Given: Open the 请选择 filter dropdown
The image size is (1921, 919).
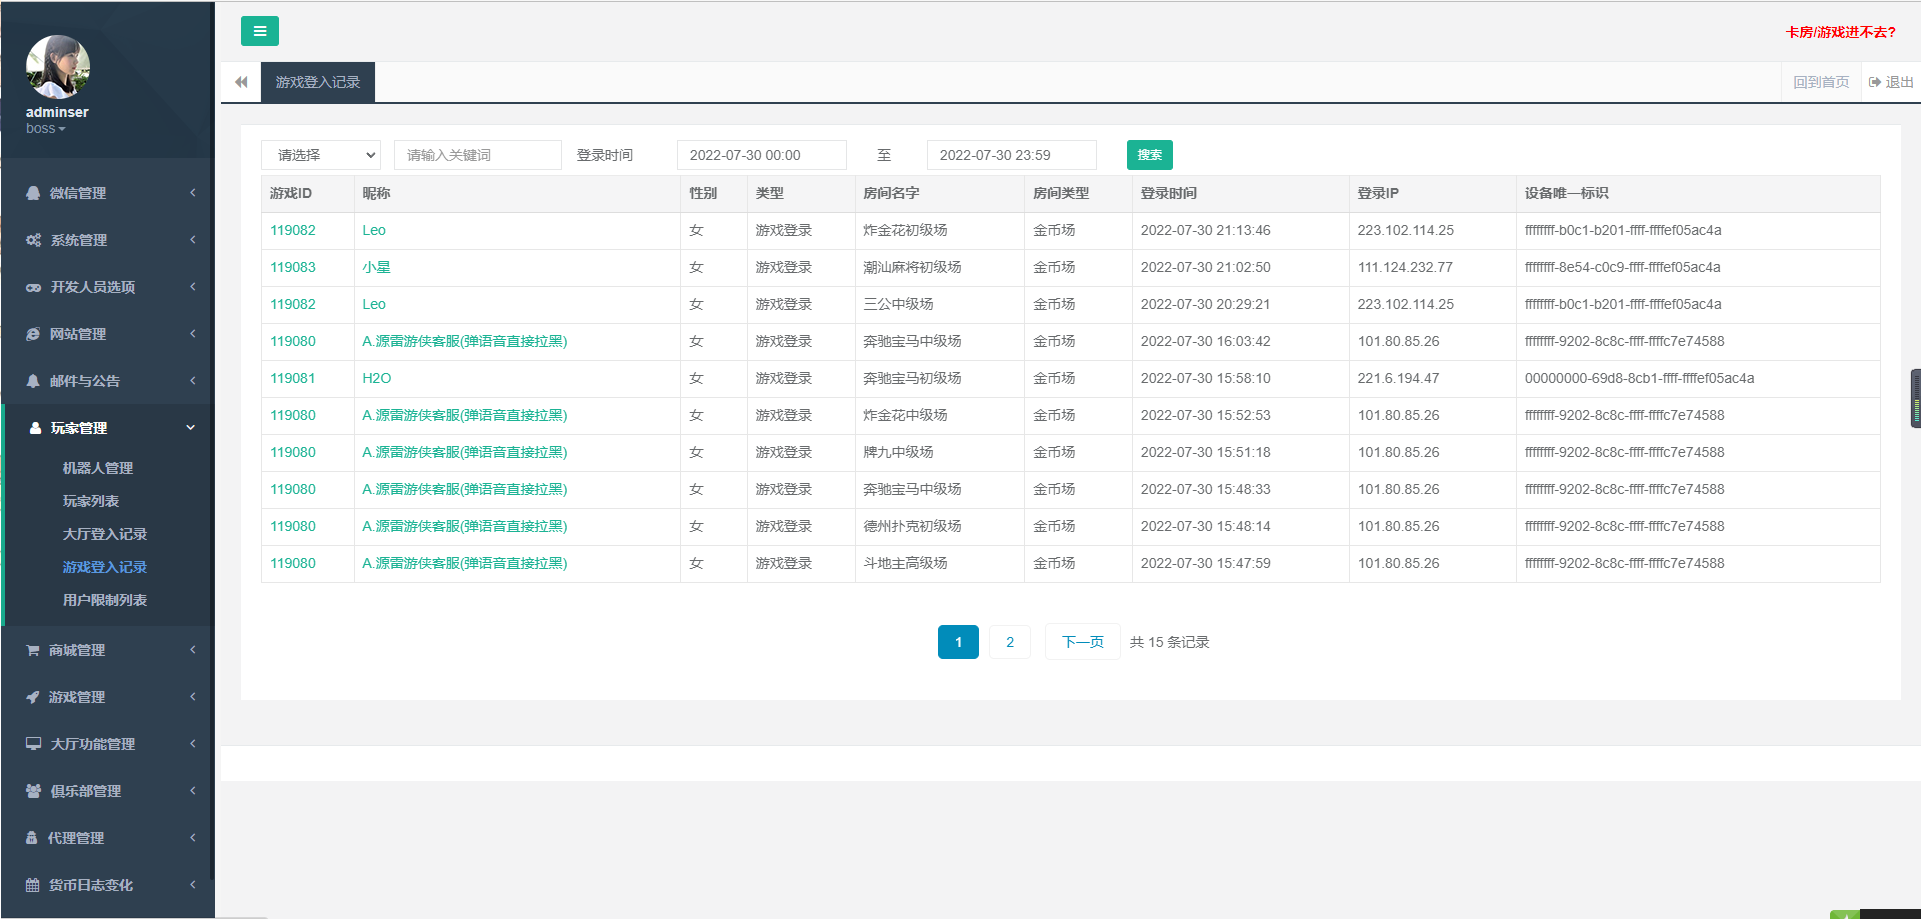Looking at the screenshot, I should click(321, 155).
